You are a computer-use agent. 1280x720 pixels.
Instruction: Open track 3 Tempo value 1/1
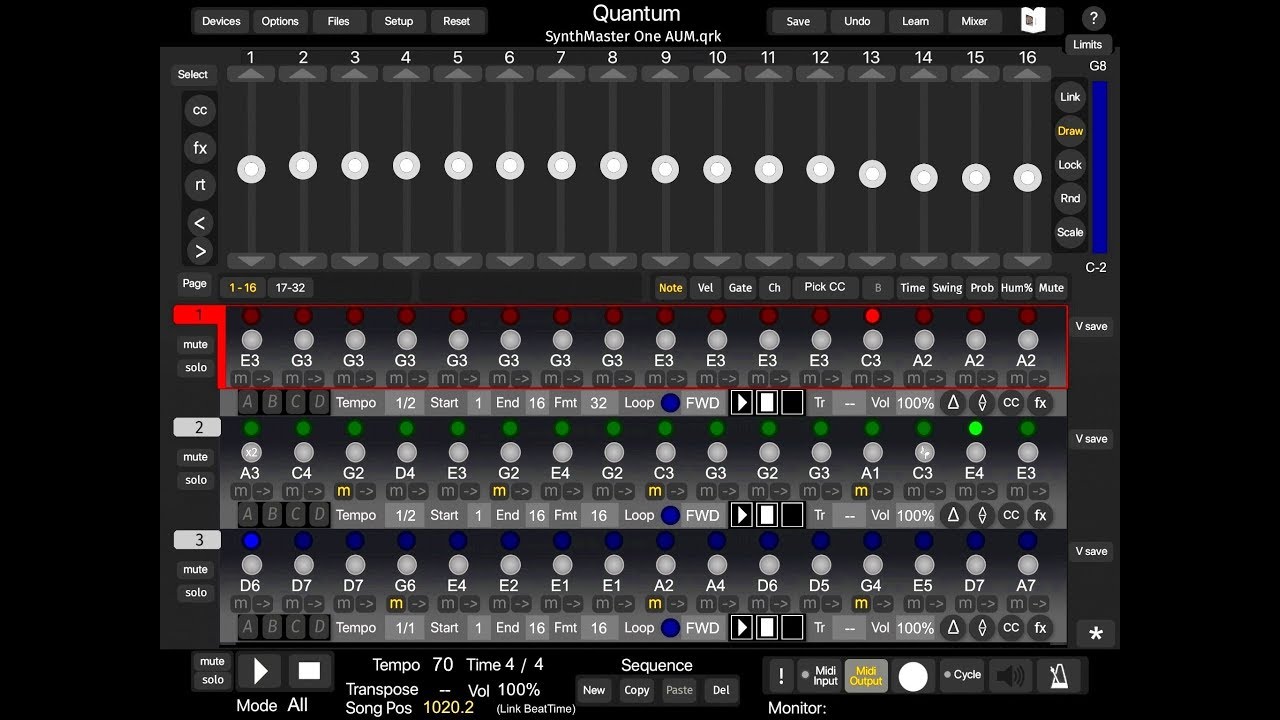[x=405, y=627]
